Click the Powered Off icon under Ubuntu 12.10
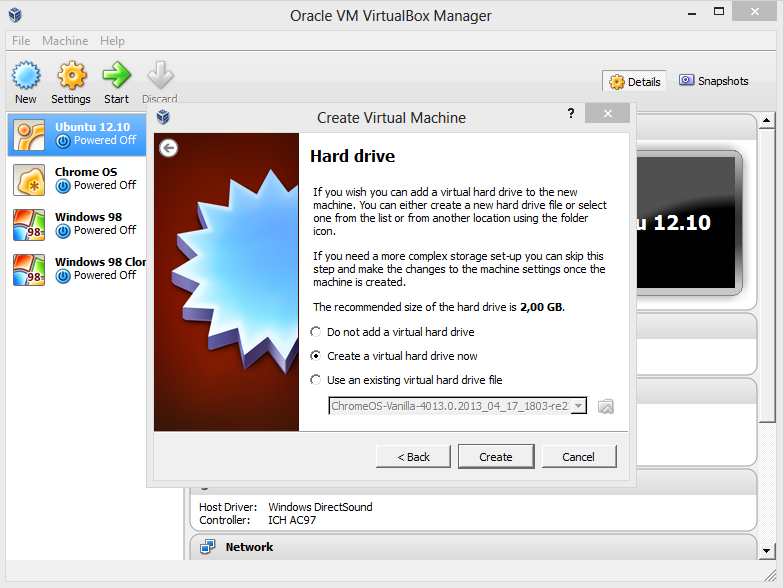This screenshot has height=588, width=784. point(63,142)
